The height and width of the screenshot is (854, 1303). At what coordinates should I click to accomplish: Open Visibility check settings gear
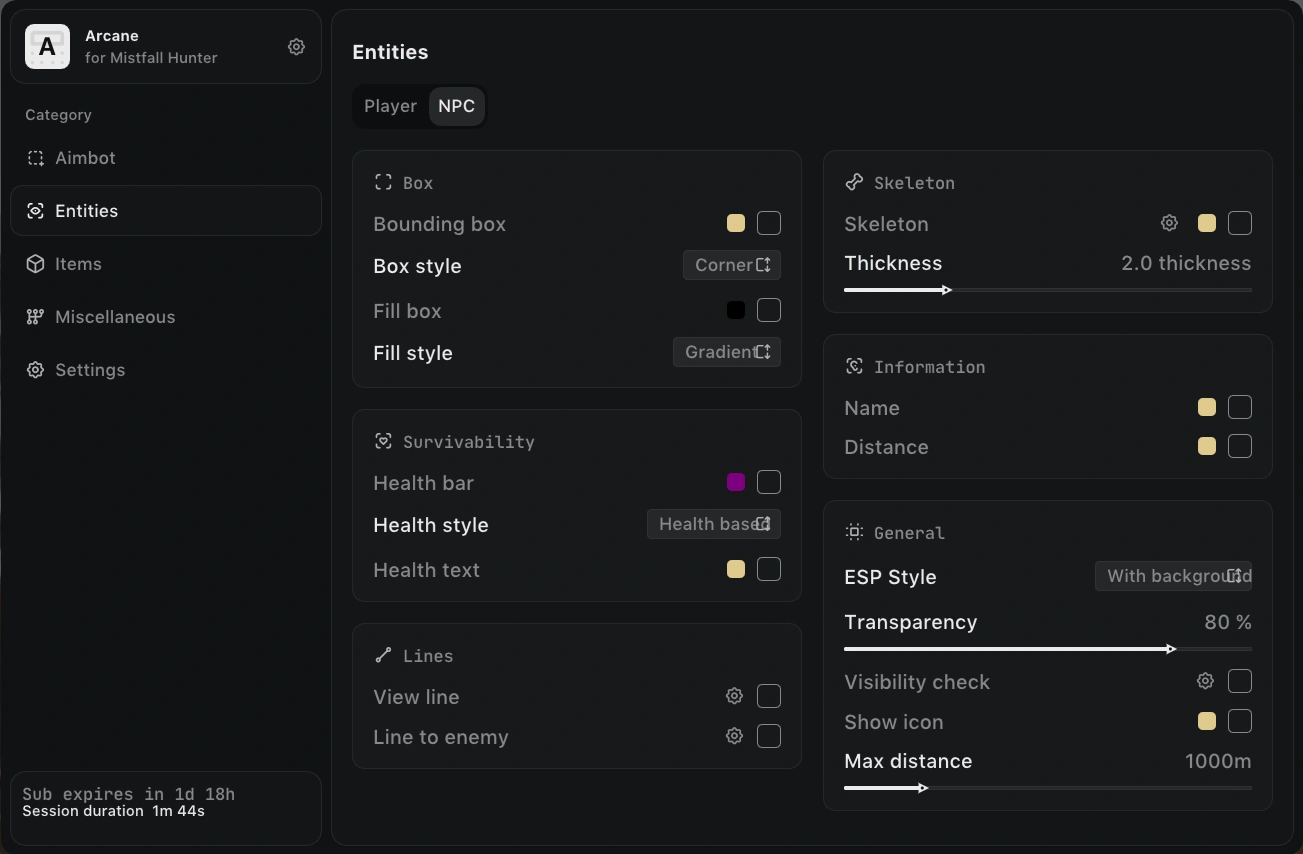tap(1205, 681)
